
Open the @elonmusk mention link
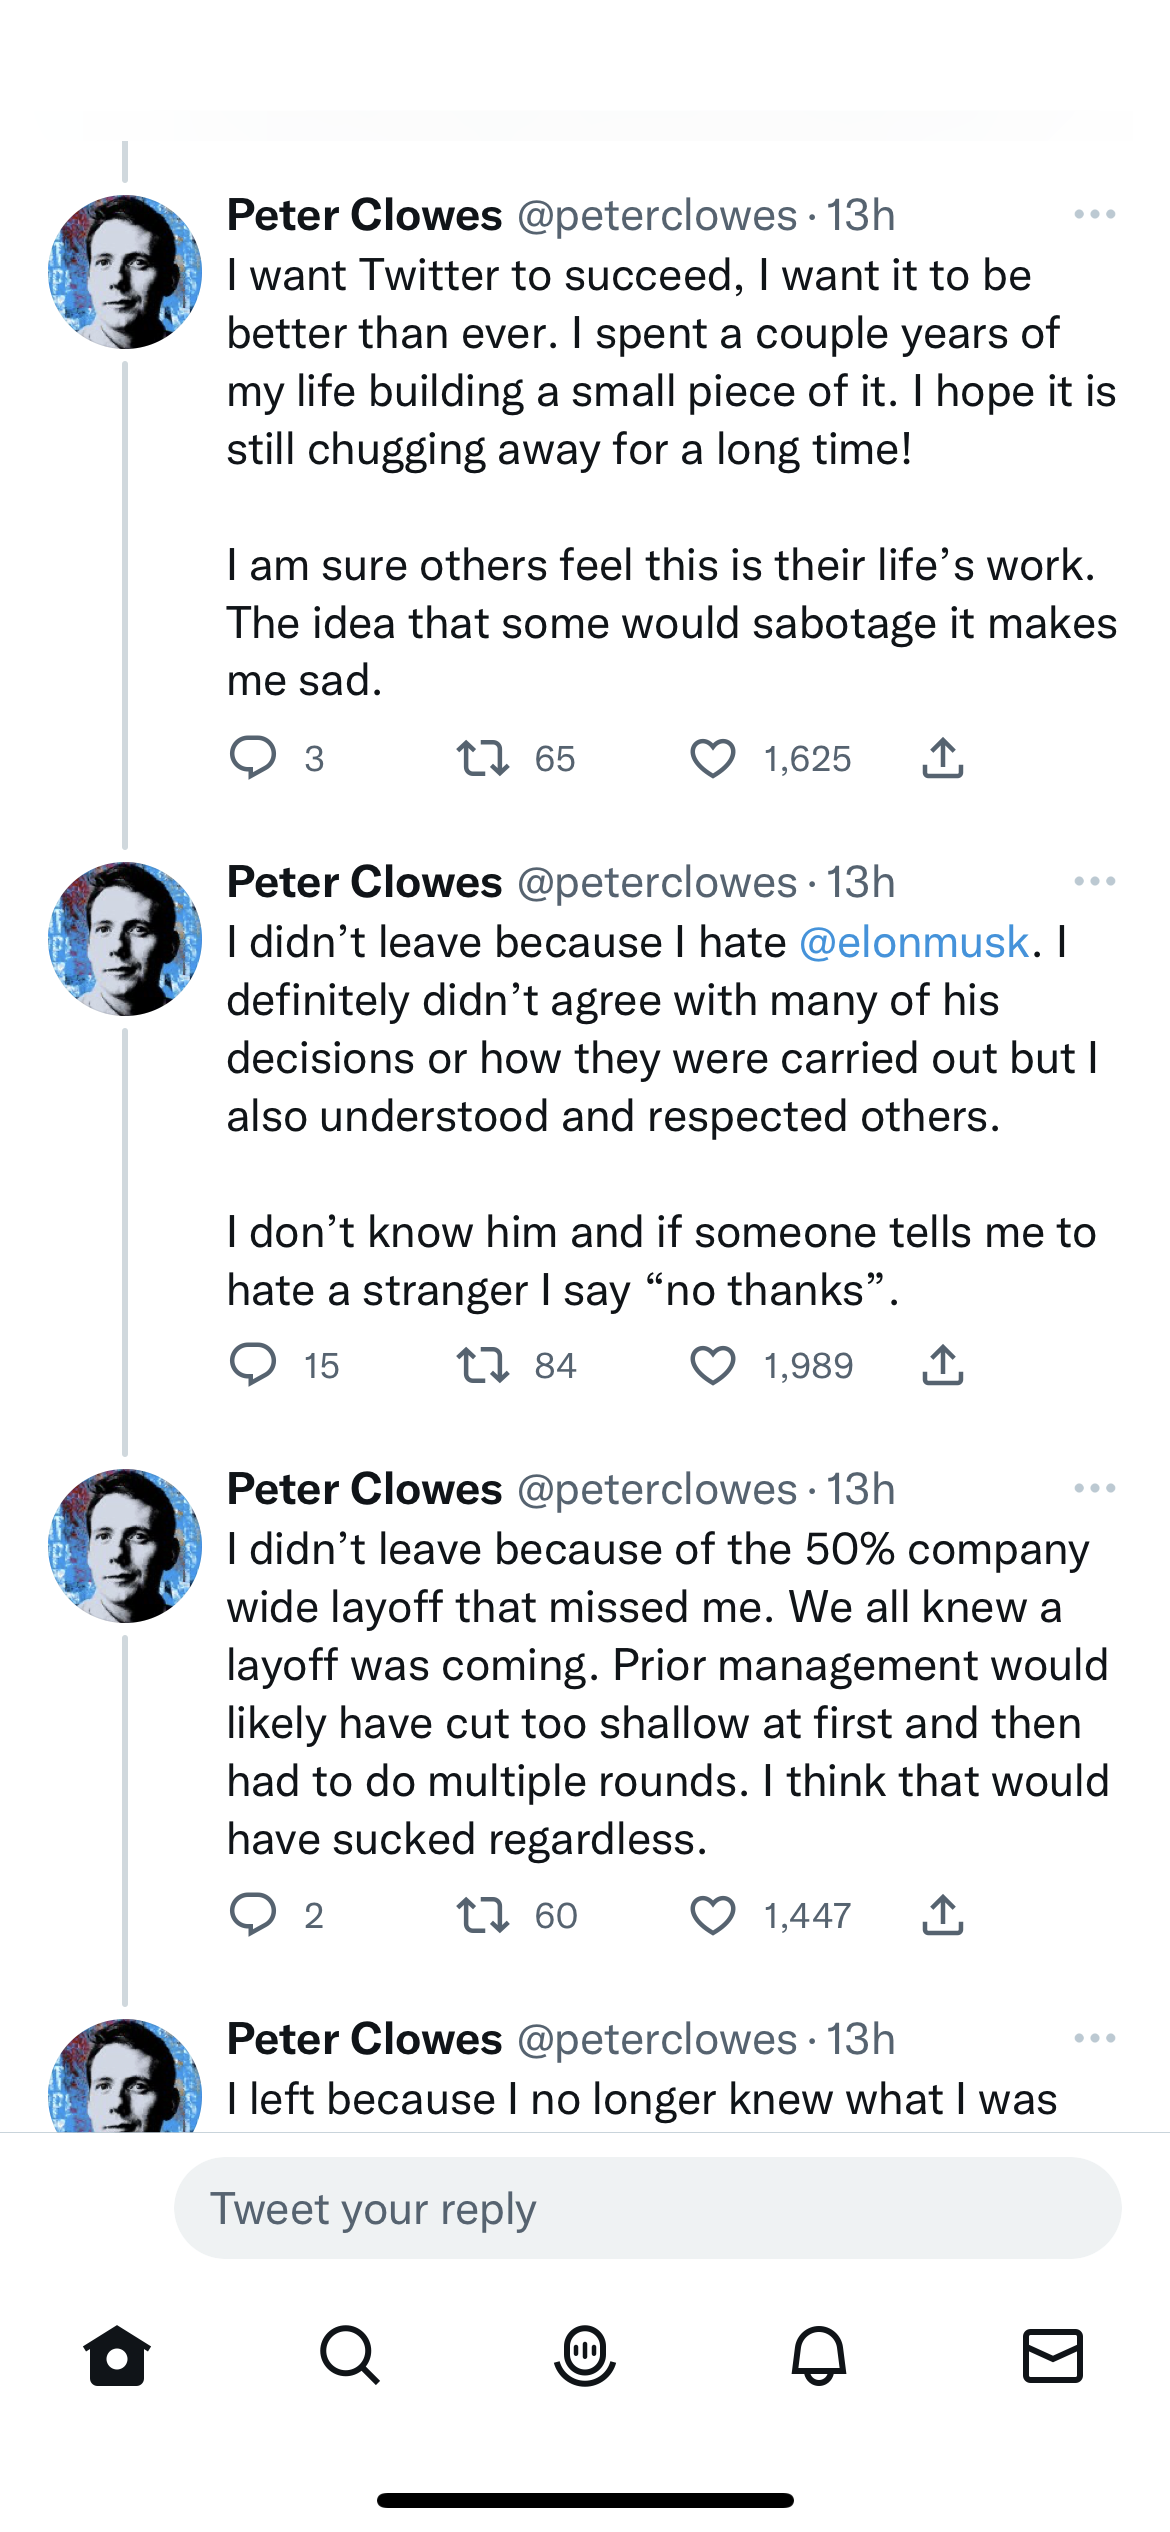(x=914, y=943)
